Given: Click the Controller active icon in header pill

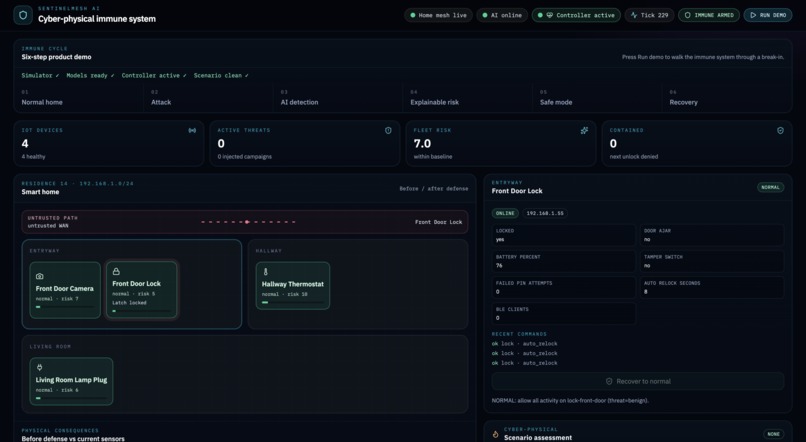Looking at the screenshot, I should click(x=549, y=15).
